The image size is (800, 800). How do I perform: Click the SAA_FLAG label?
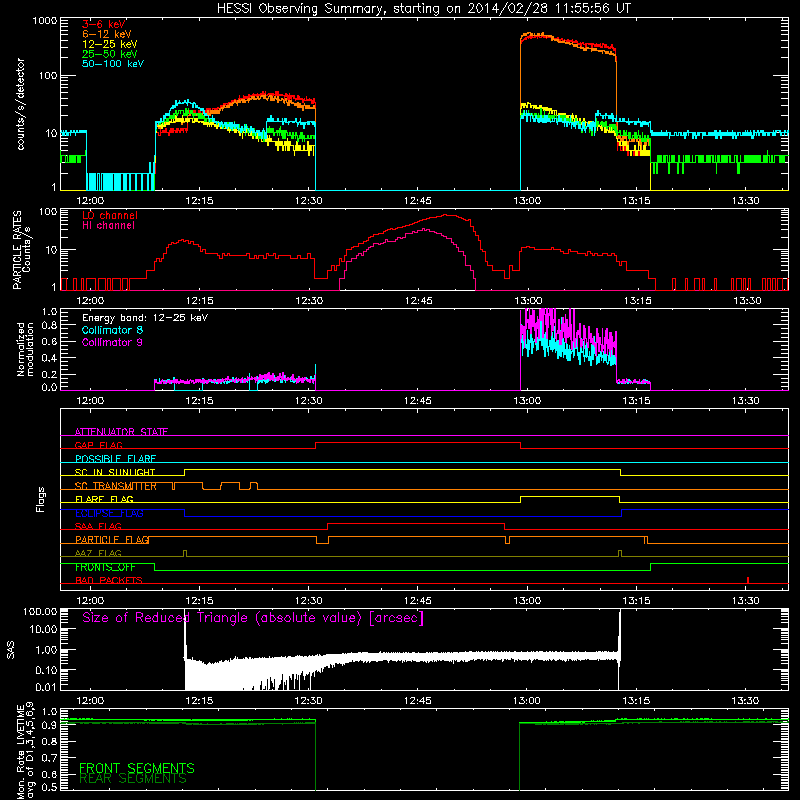pyautogui.click(x=98, y=526)
